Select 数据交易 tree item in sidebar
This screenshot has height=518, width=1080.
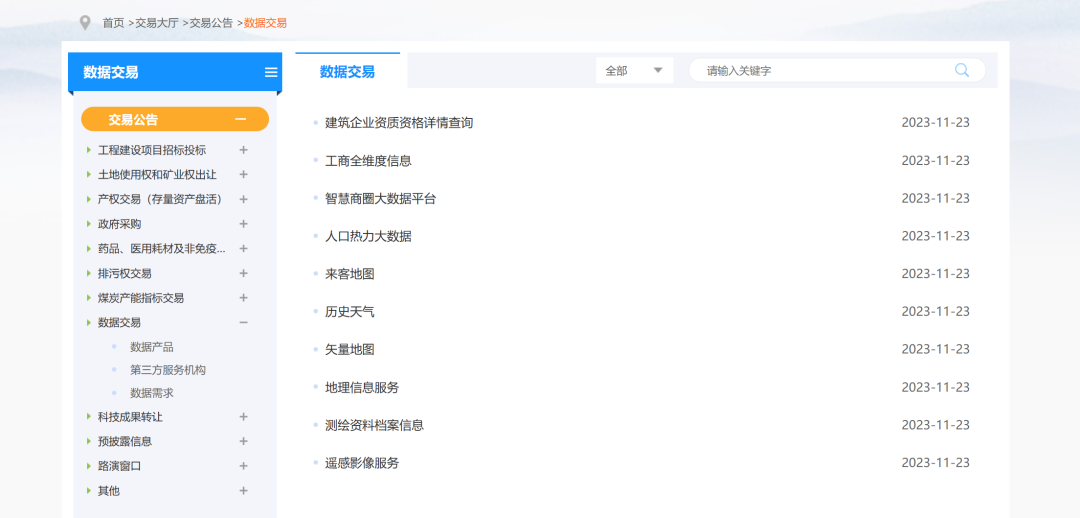[x=120, y=322]
